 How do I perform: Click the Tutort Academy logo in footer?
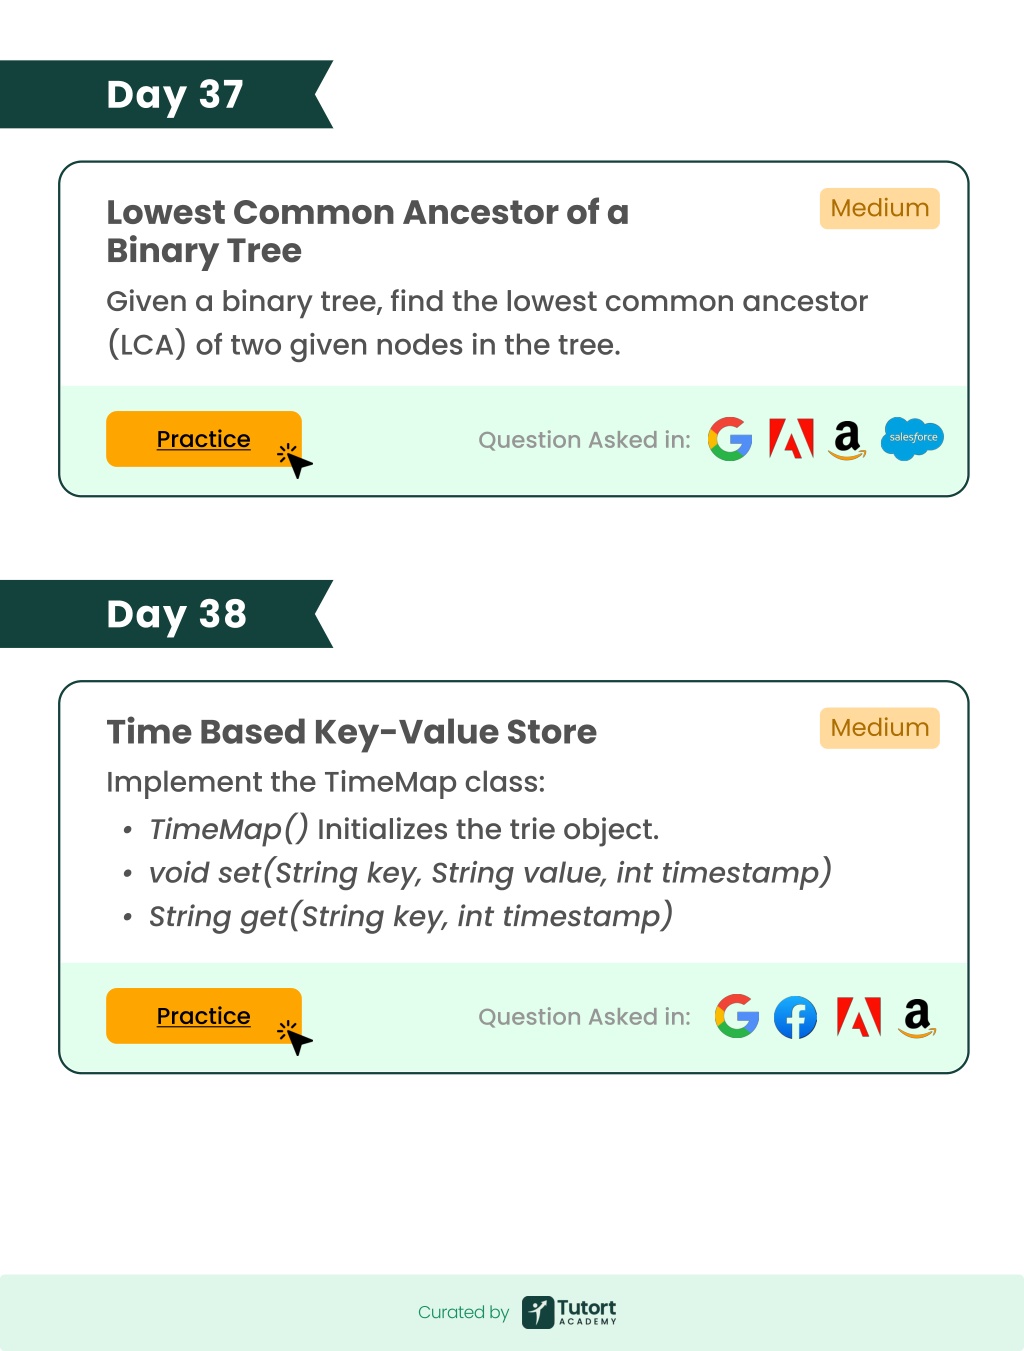pos(569,1312)
